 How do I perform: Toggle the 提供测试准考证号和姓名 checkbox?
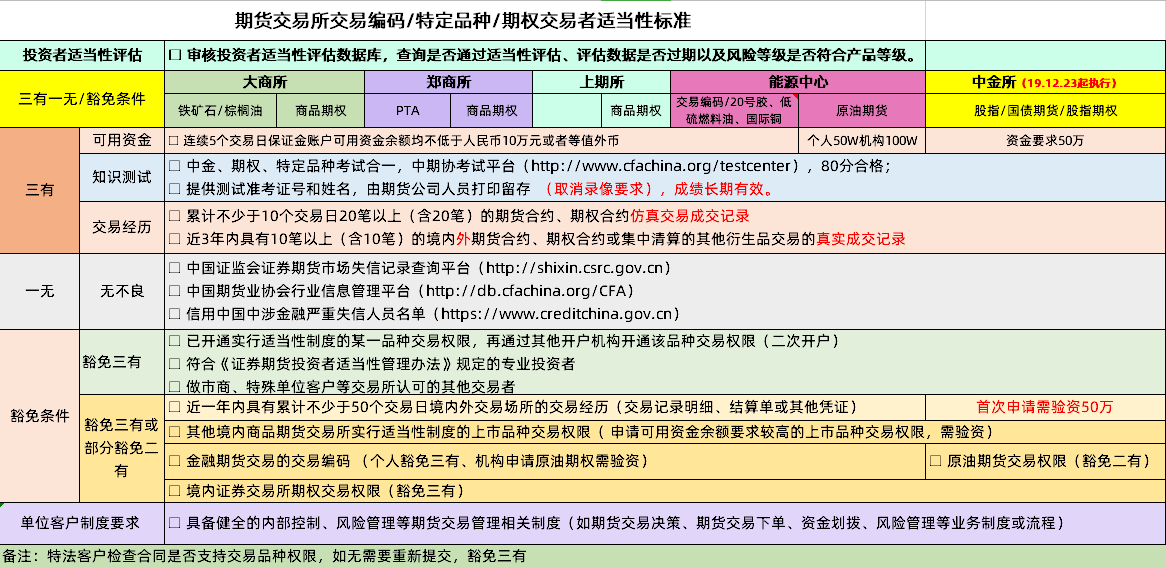[176, 188]
